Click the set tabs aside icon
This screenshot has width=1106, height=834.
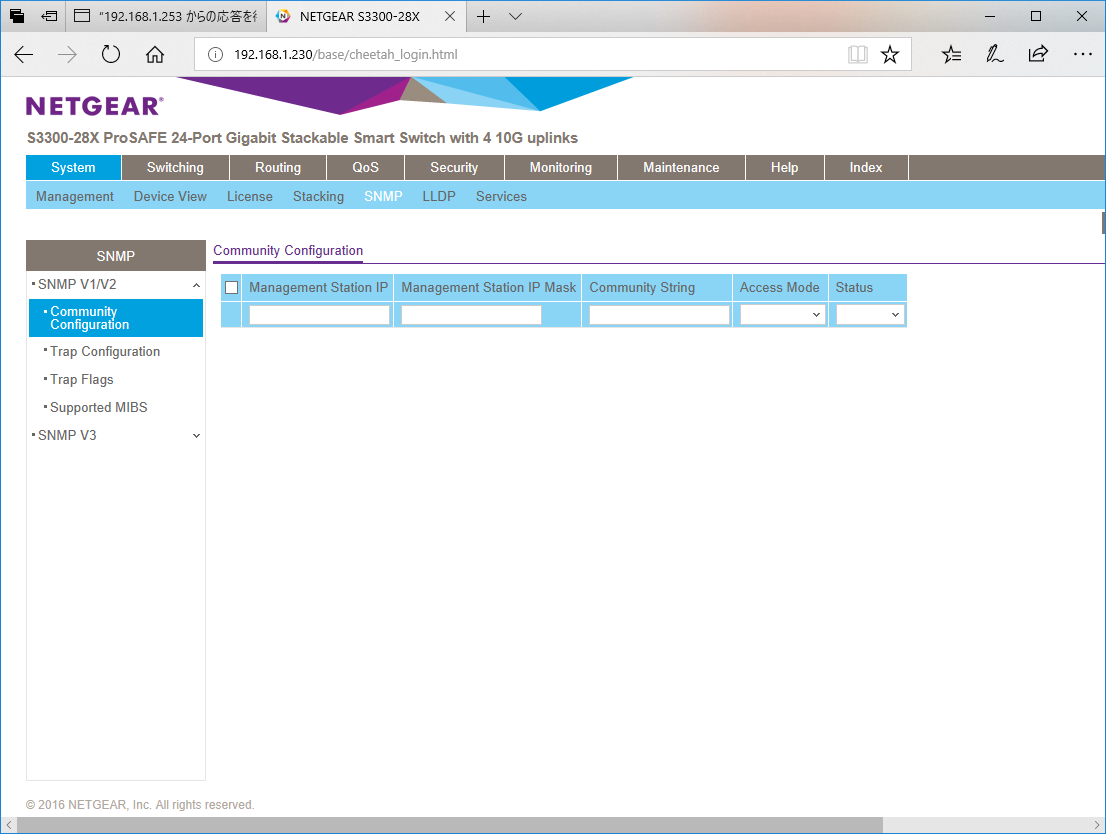(x=49, y=16)
